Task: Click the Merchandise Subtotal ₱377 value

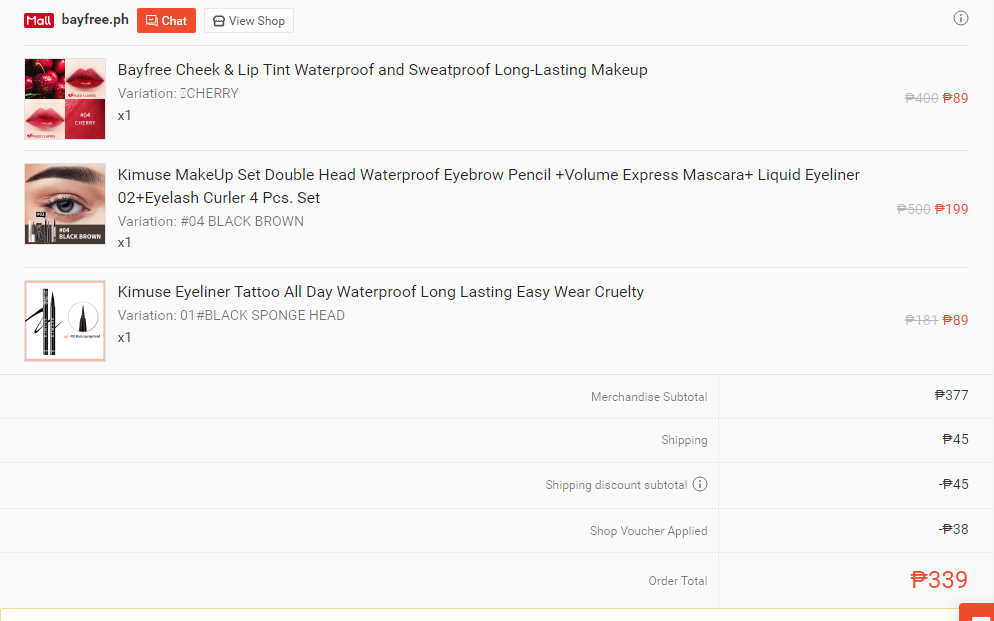Action: (x=952, y=395)
